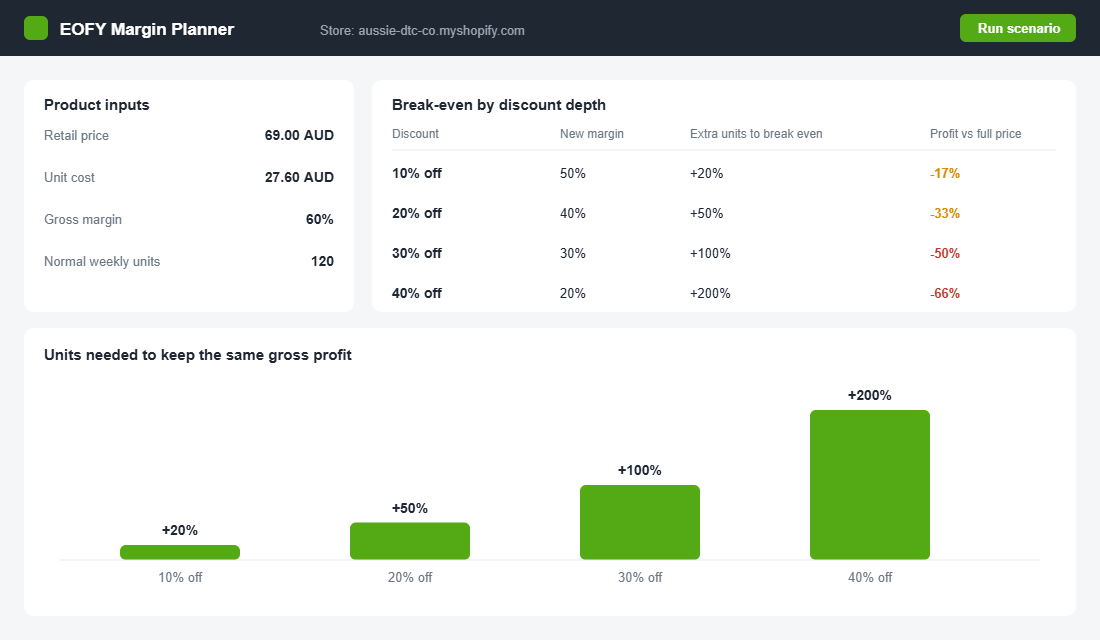Select the 40% off table row label
The width and height of the screenshot is (1100, 640).
[x=417, y=293]
